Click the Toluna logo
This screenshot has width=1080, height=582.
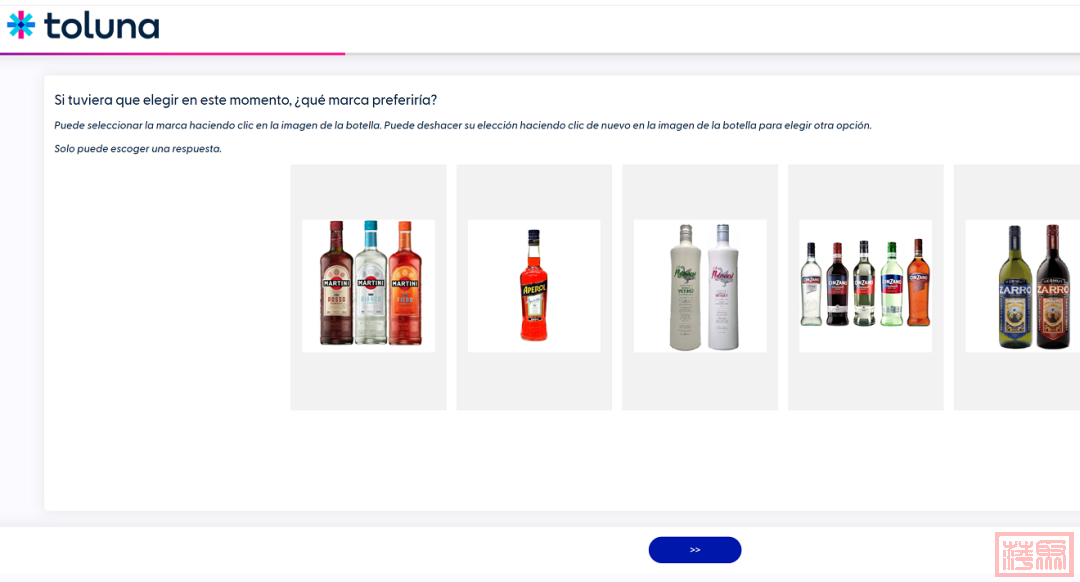pyautogui.click(x=83, y=25)
